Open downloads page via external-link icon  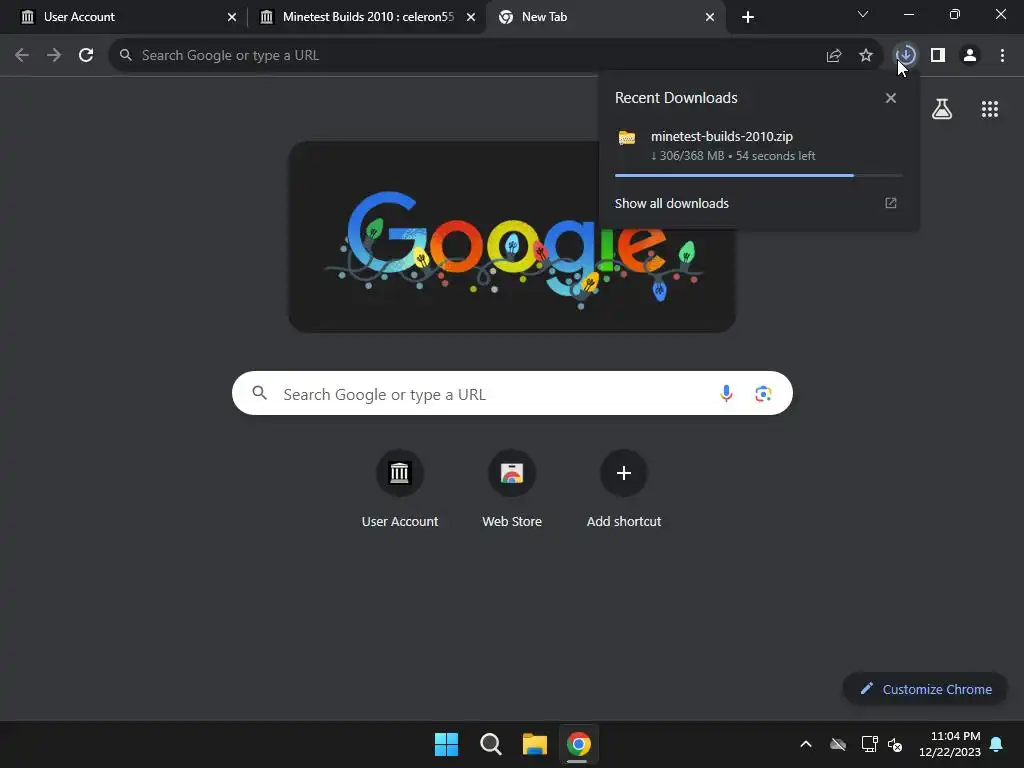tap(891, 203)
